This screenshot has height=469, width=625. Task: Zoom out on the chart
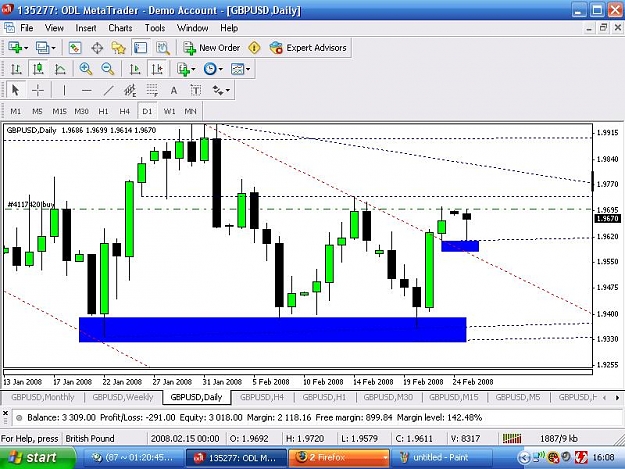[x=108, y=69]
